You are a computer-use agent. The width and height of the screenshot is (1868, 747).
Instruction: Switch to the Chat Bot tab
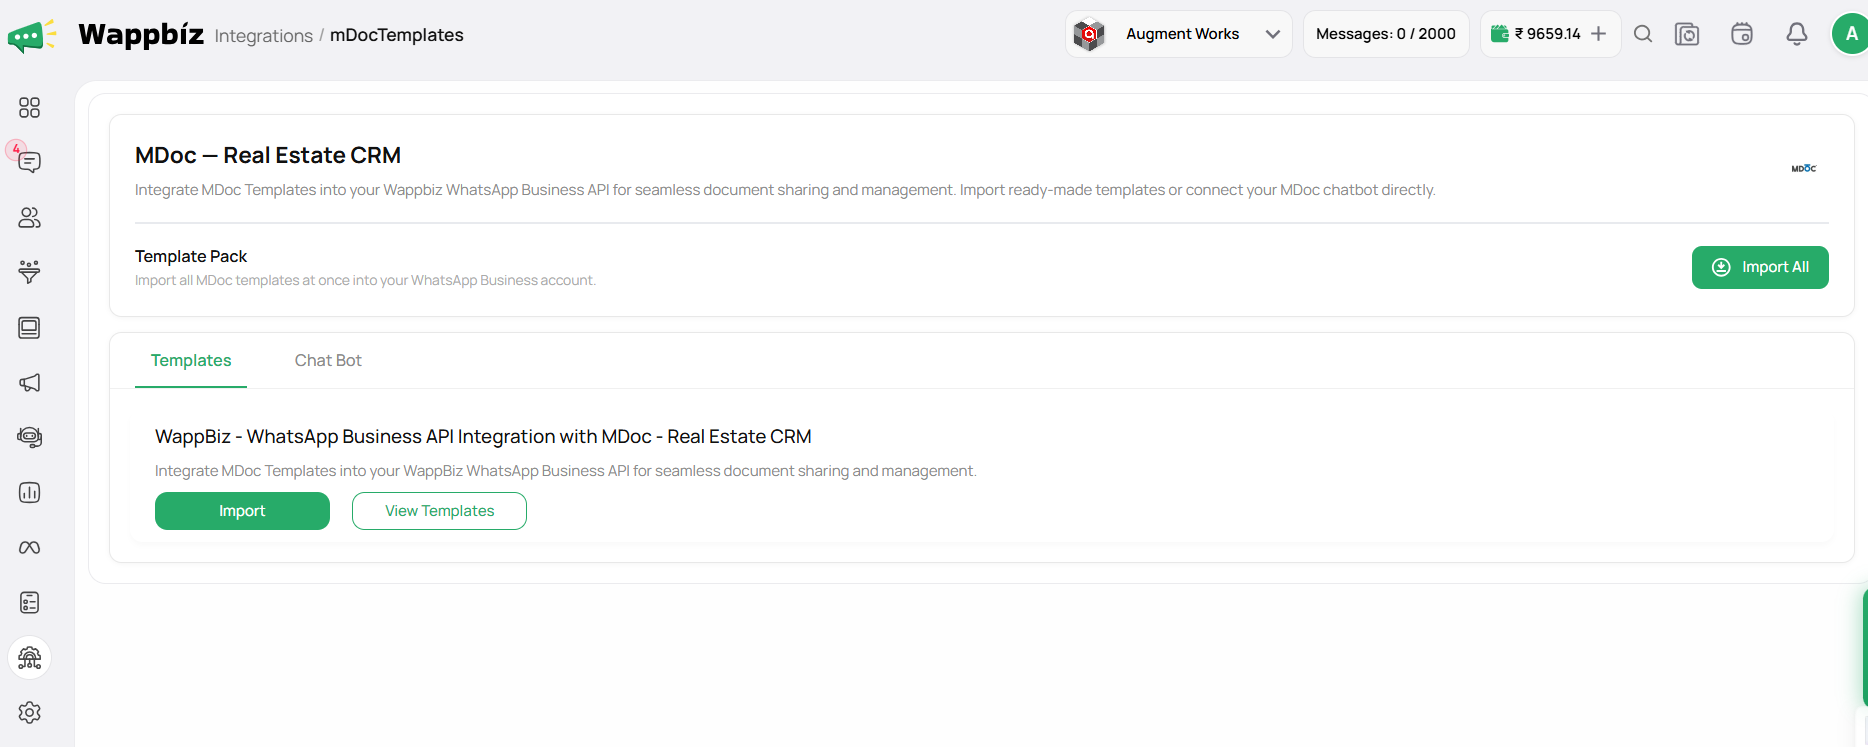pyautogui.click(x=328, y=360)
